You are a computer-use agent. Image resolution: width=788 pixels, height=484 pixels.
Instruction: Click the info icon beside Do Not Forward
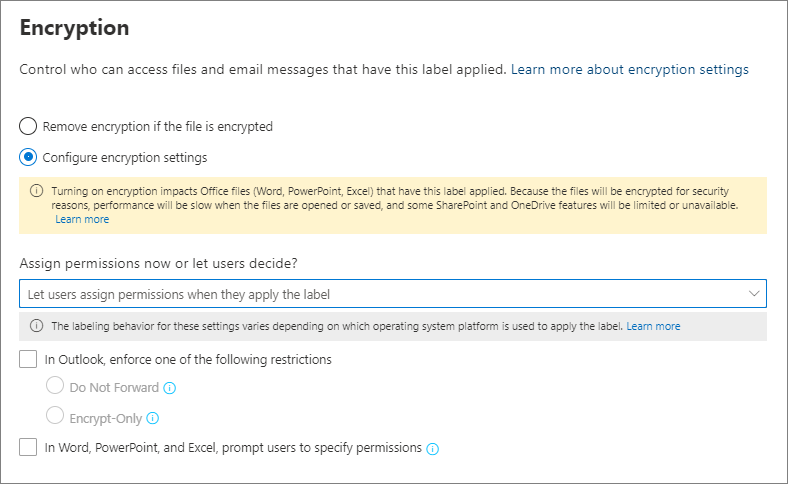point(170,388)
